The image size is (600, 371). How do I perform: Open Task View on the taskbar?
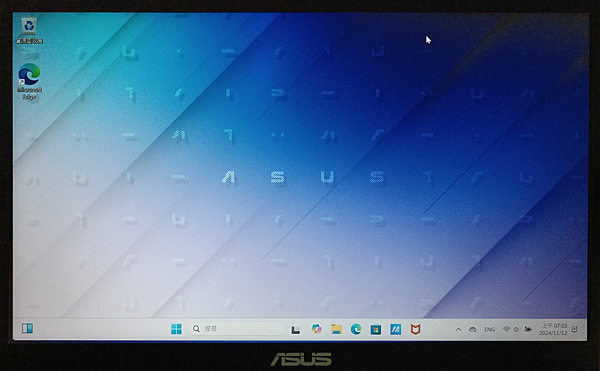coord(295,329)
